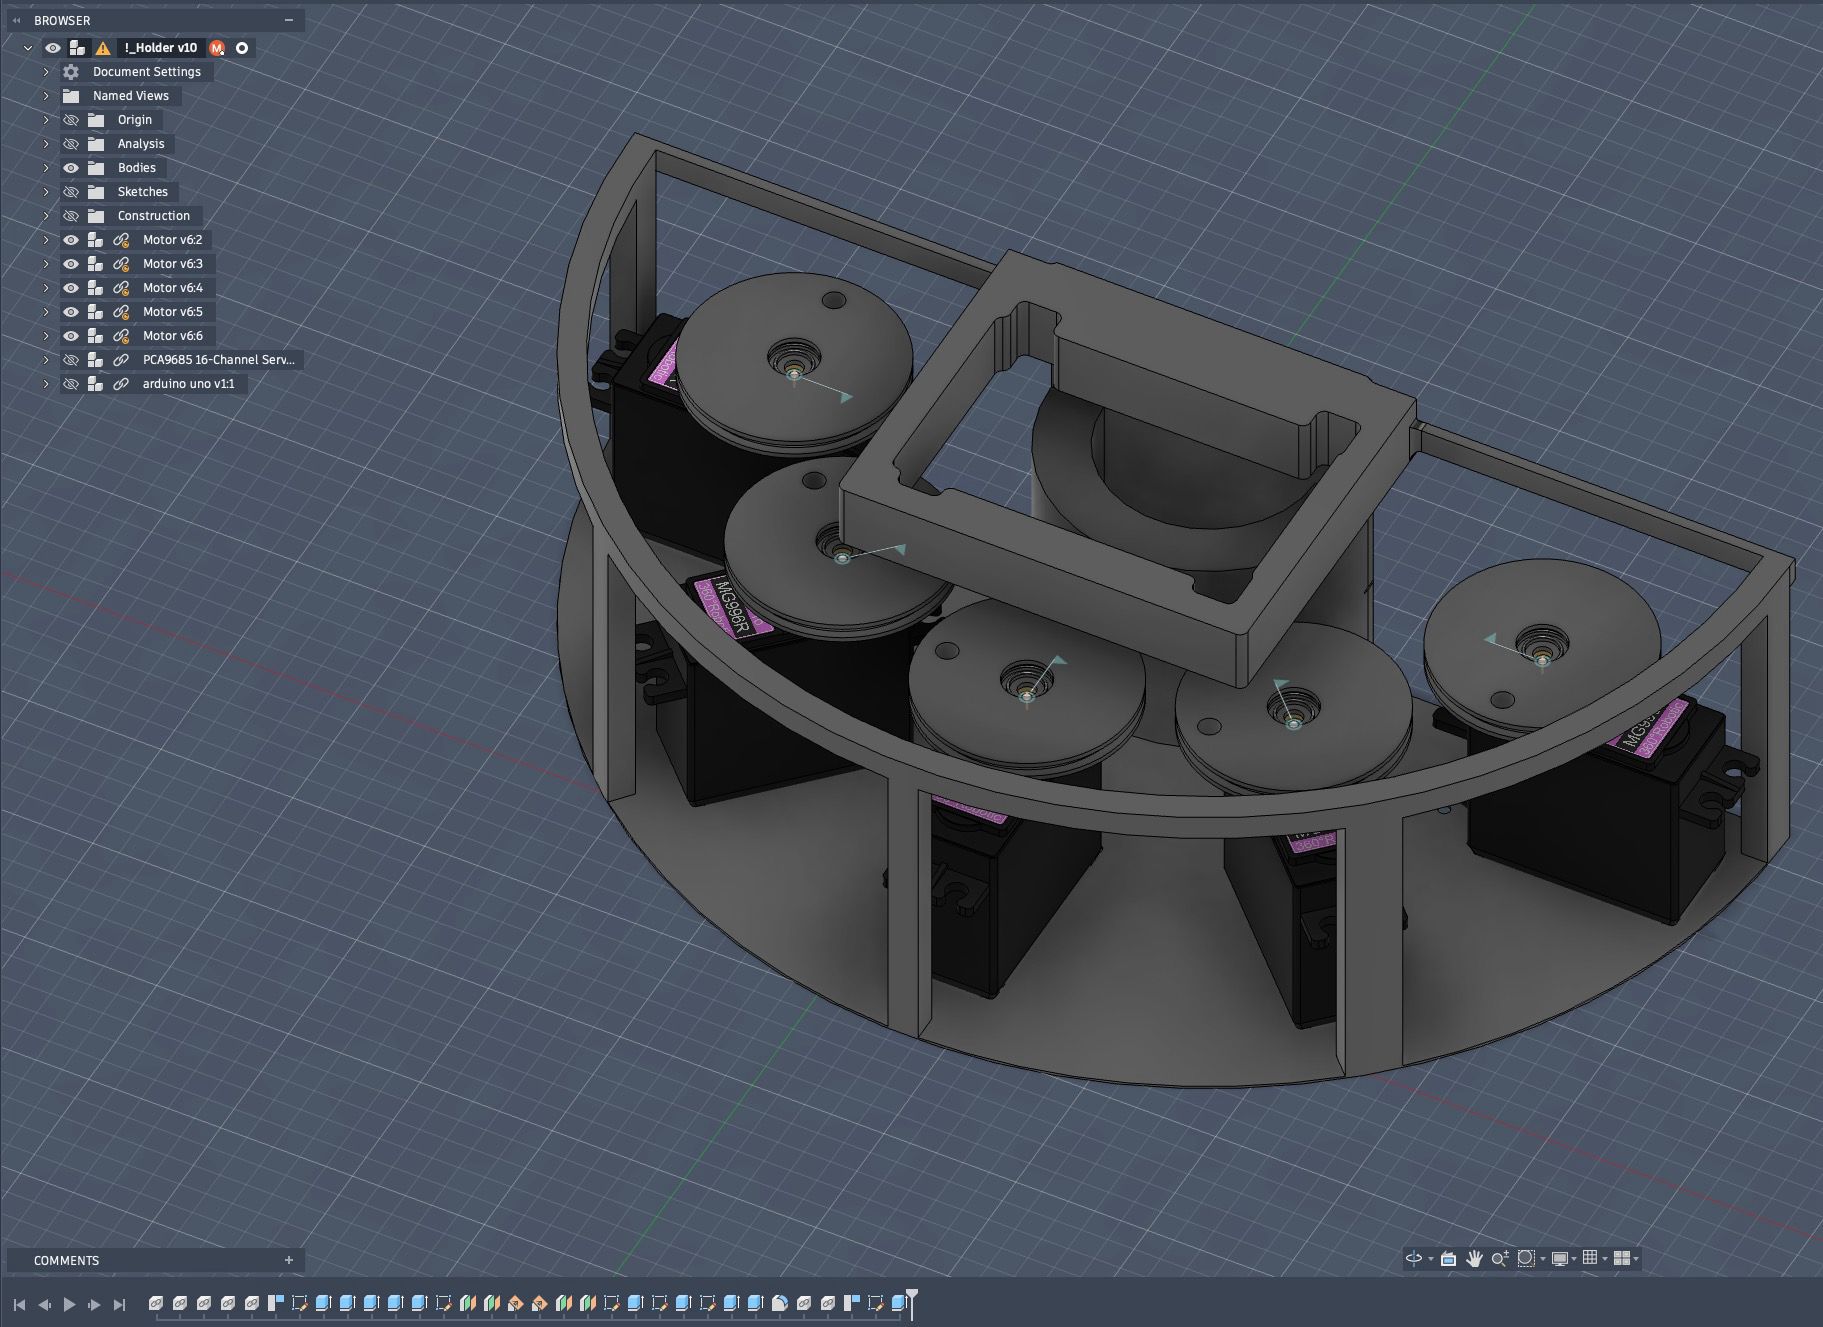Click the COMMENTS panel title
The image size is (1823, 1327).
pos(66,1260)
